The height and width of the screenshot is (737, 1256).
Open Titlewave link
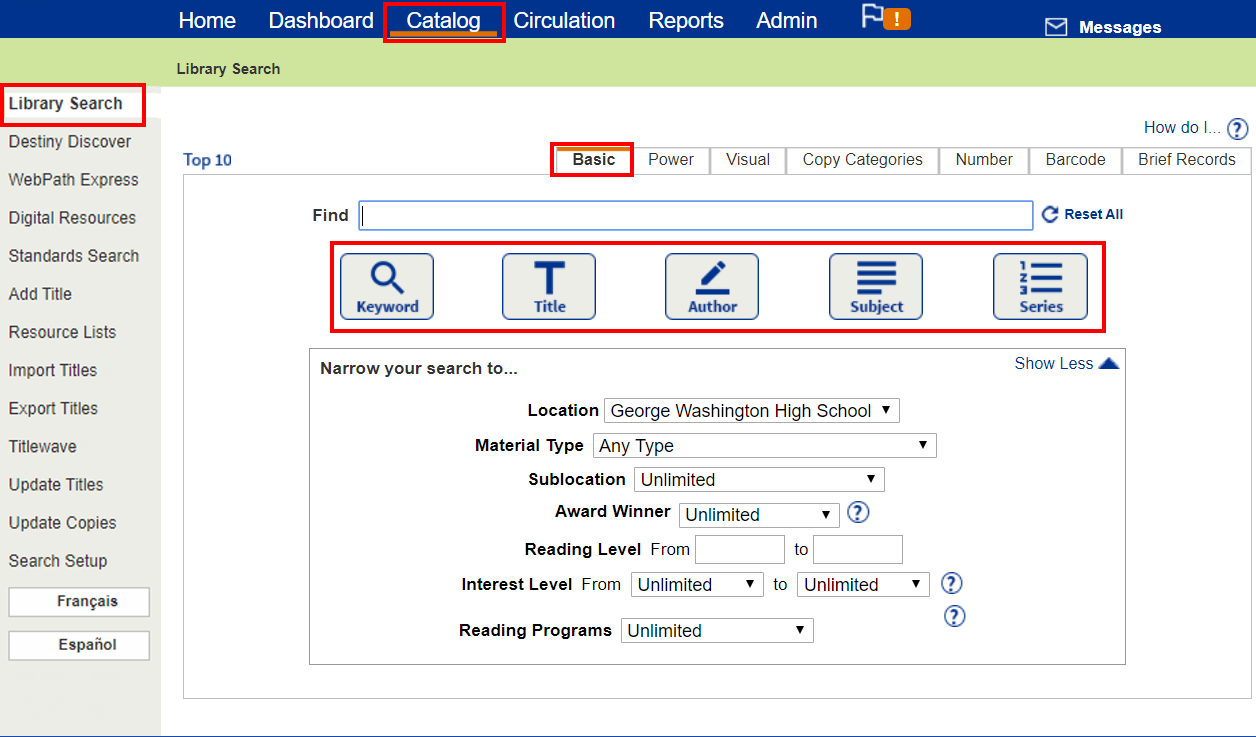43,447
